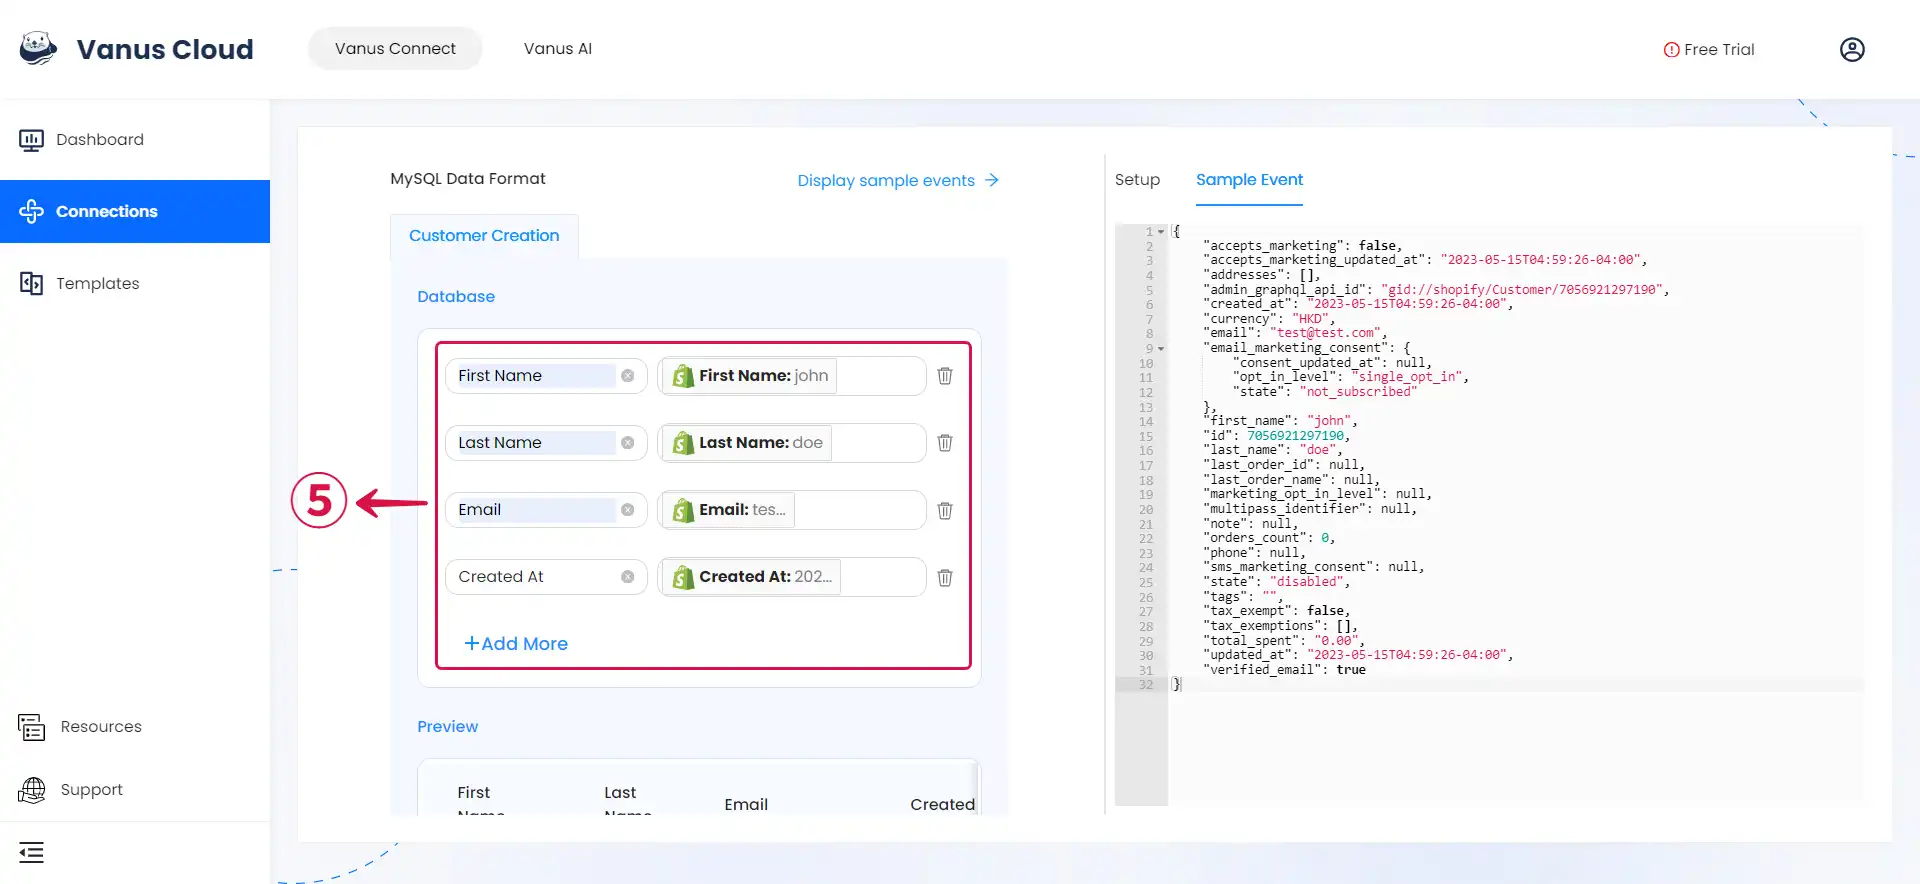Click the 'Last Name: doe' value tag
Viewport: 1920px width, 884px height.
pyautogui.click(x=747, y=443)
